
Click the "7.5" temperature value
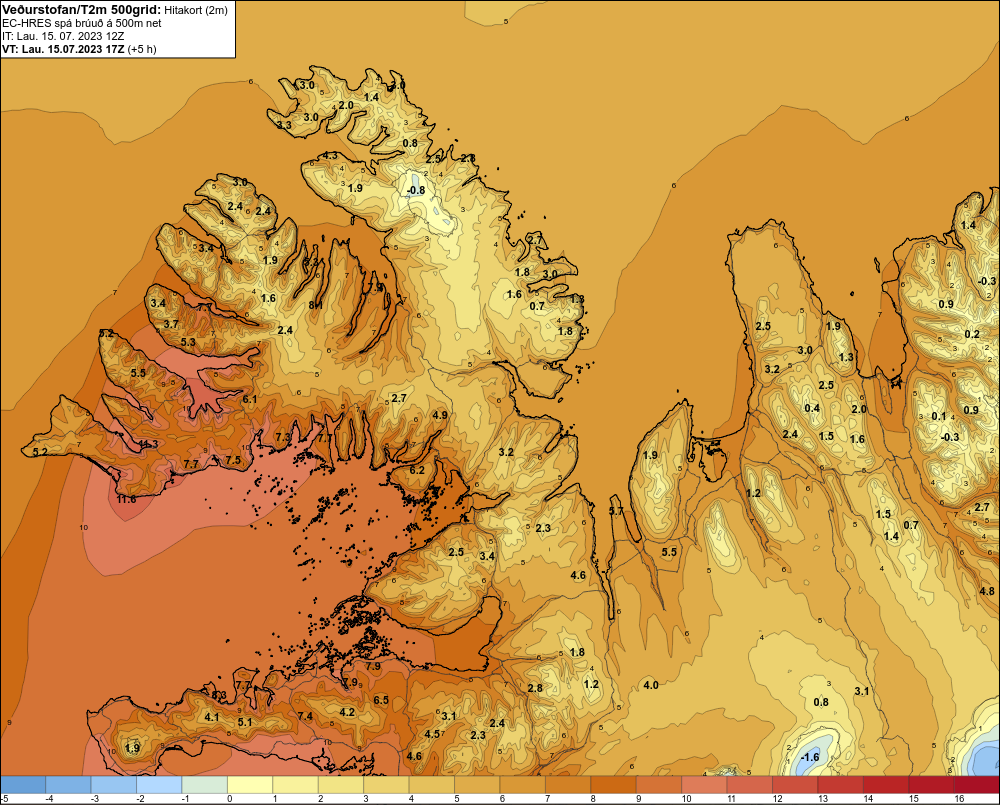[233, 460]
